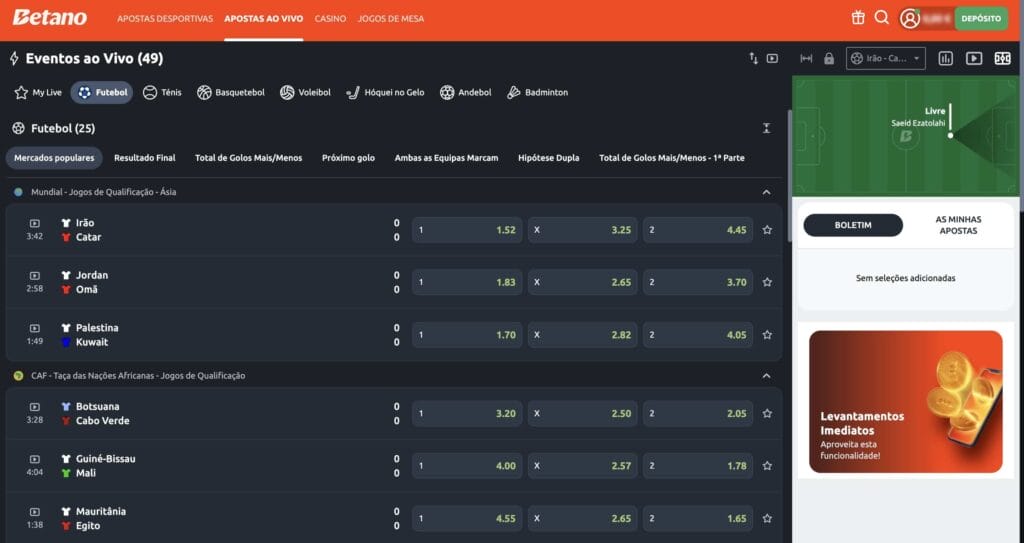Bet on Egito win at odds 1.65

(698, 518)
